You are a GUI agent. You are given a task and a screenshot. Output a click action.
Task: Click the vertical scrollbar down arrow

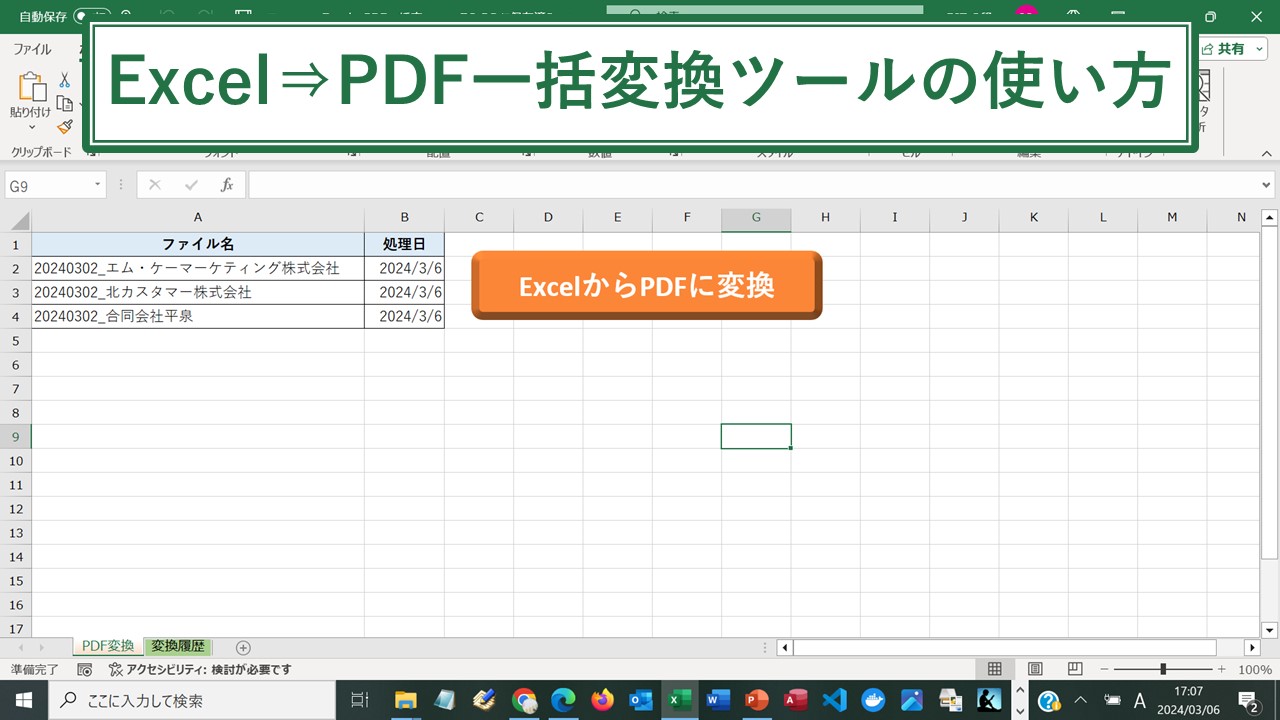click(1269, 630)
